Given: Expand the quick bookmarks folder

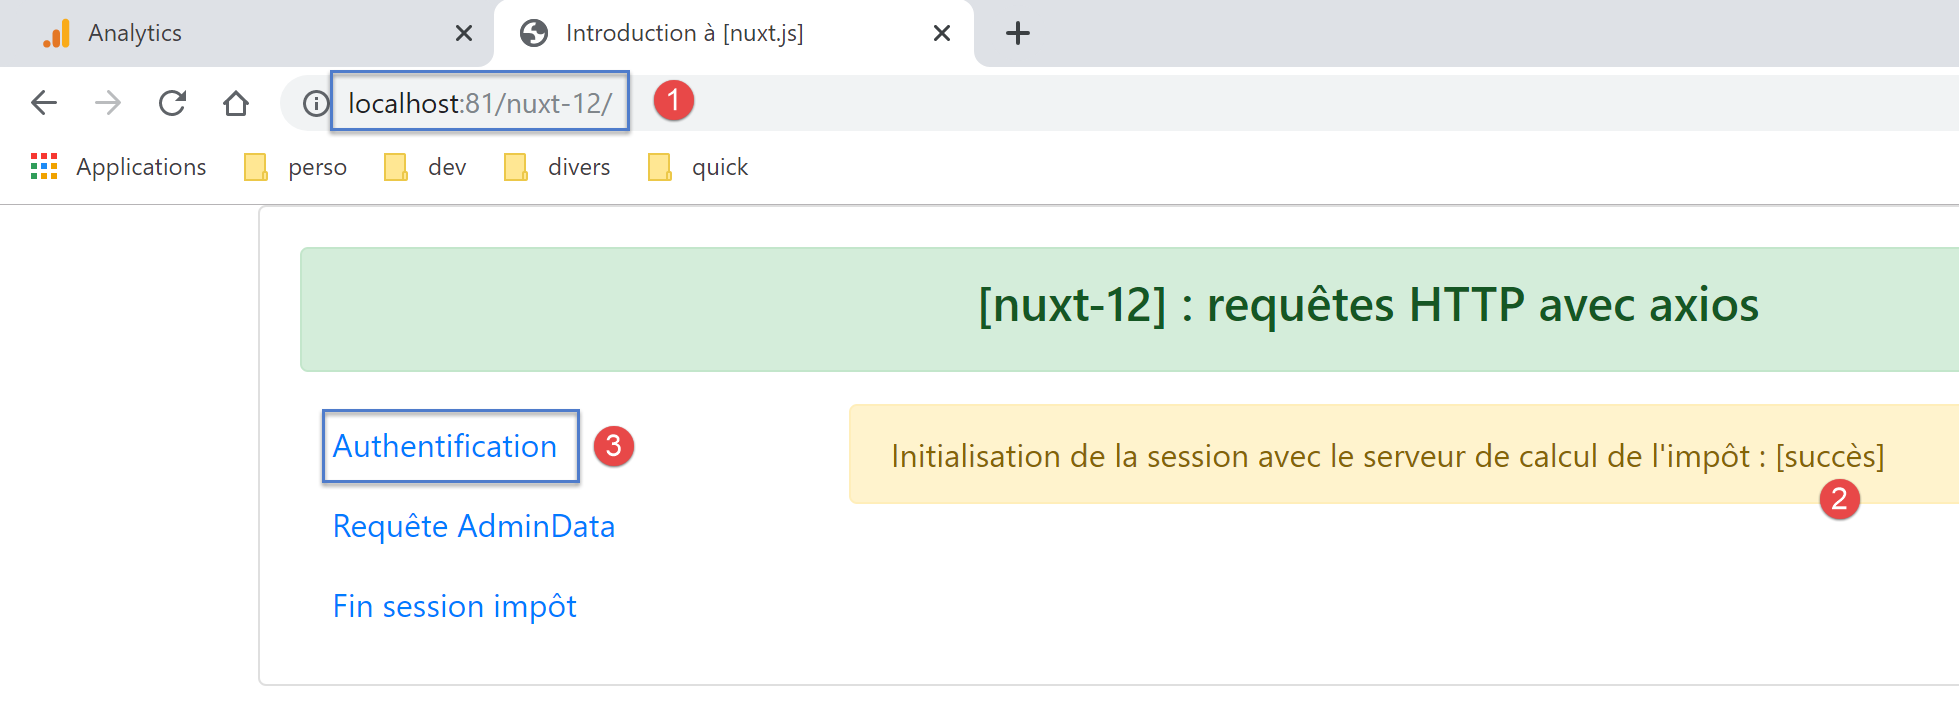Looking at the screenshot, I should [x=698, y=167].
